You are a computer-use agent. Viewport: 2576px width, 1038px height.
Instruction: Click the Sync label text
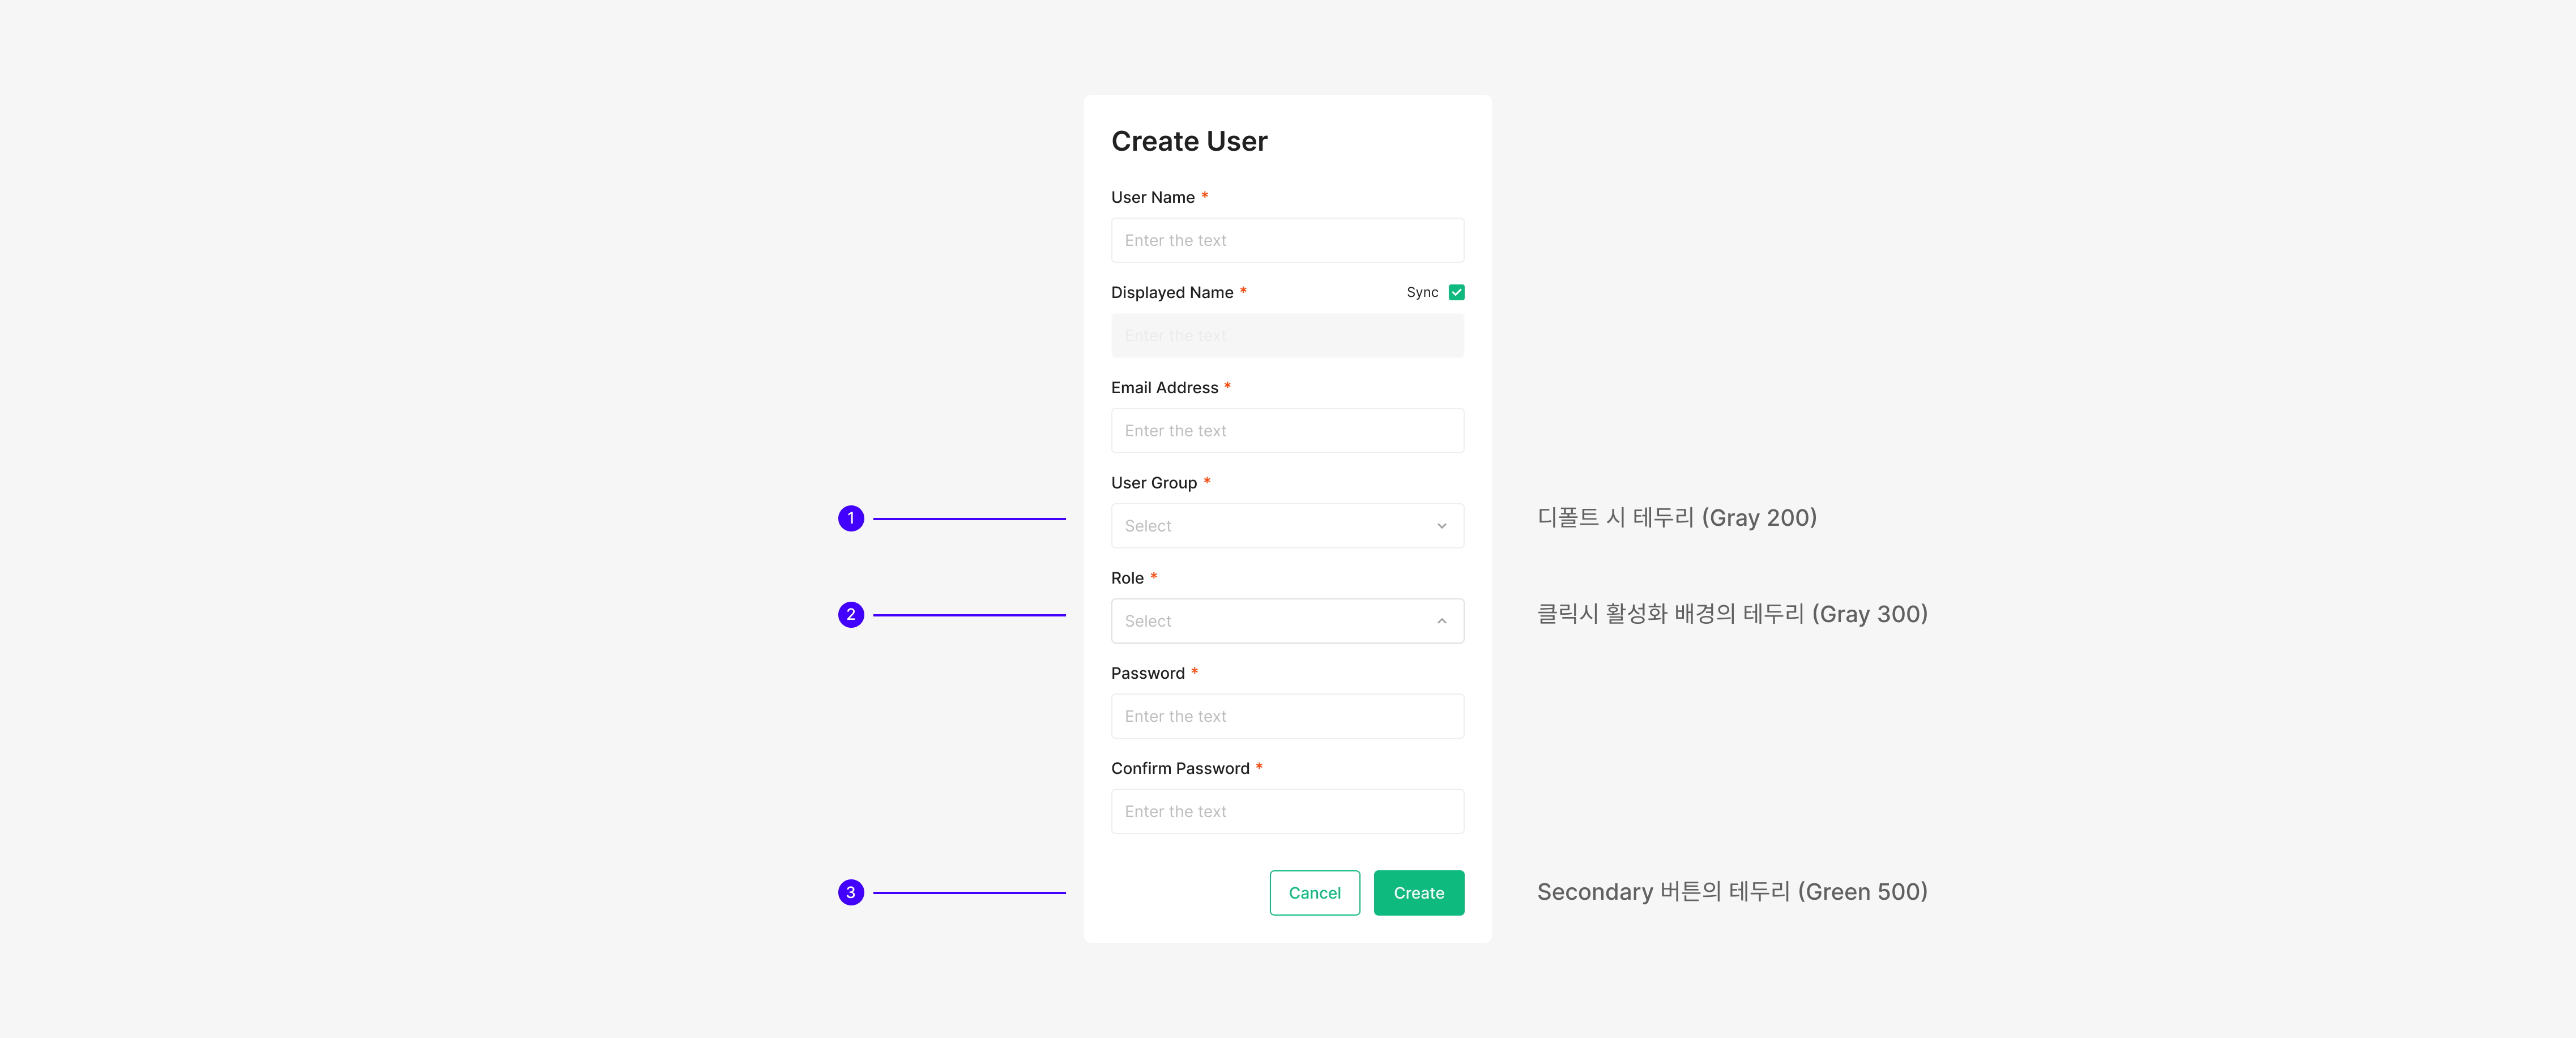(1421, 292)
